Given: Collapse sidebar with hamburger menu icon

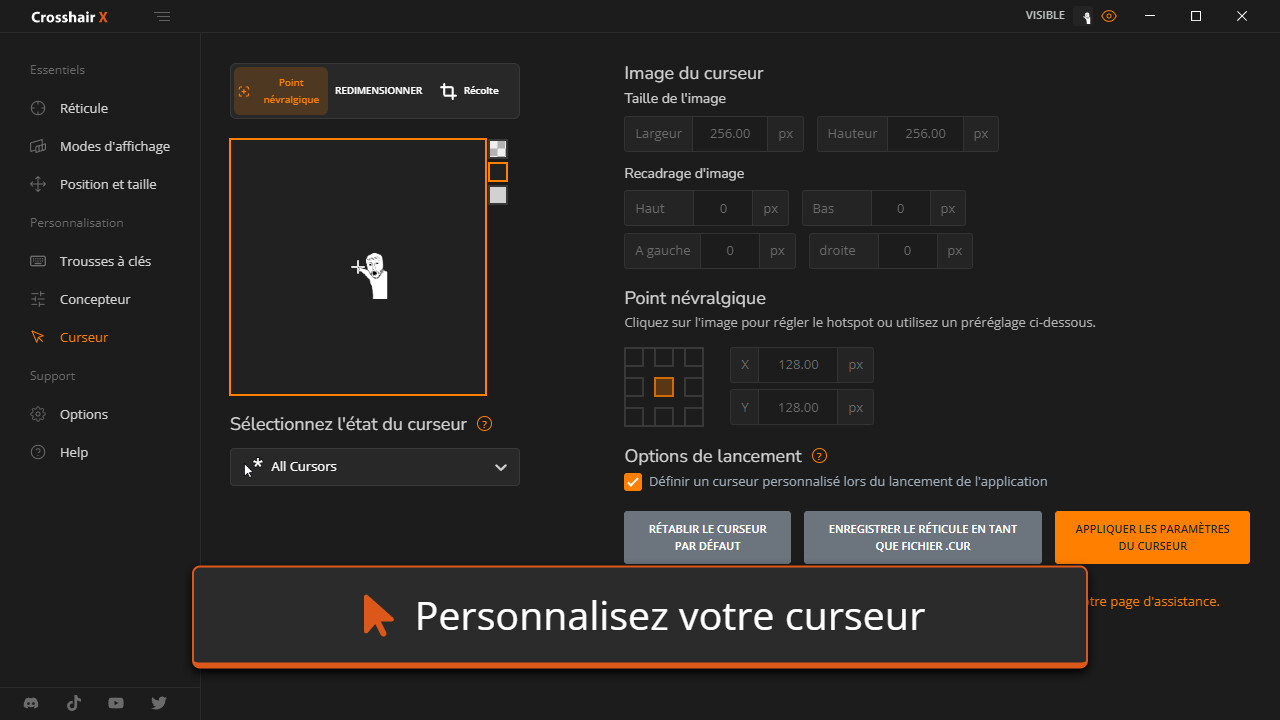Looking at the screenshot, I should pos(162,17).
